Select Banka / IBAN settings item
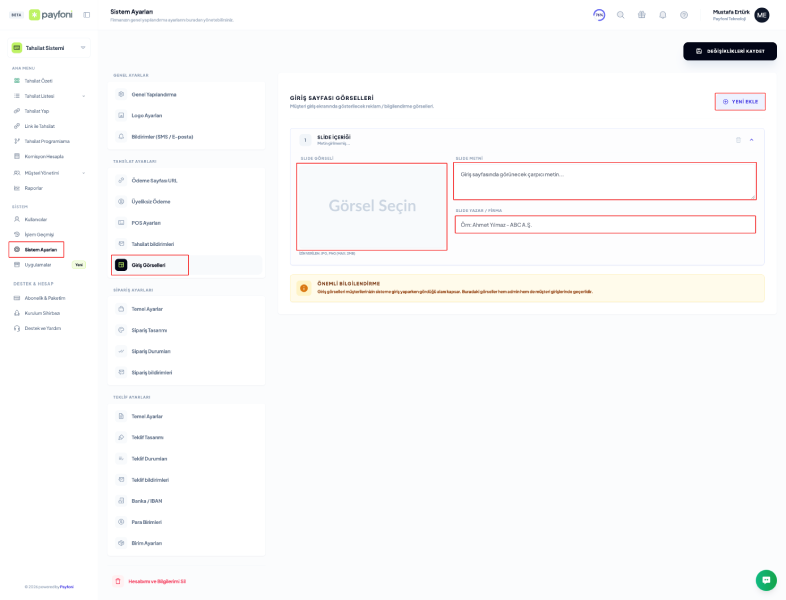Viewport: 786px width, 600px height. click(146, 501)
